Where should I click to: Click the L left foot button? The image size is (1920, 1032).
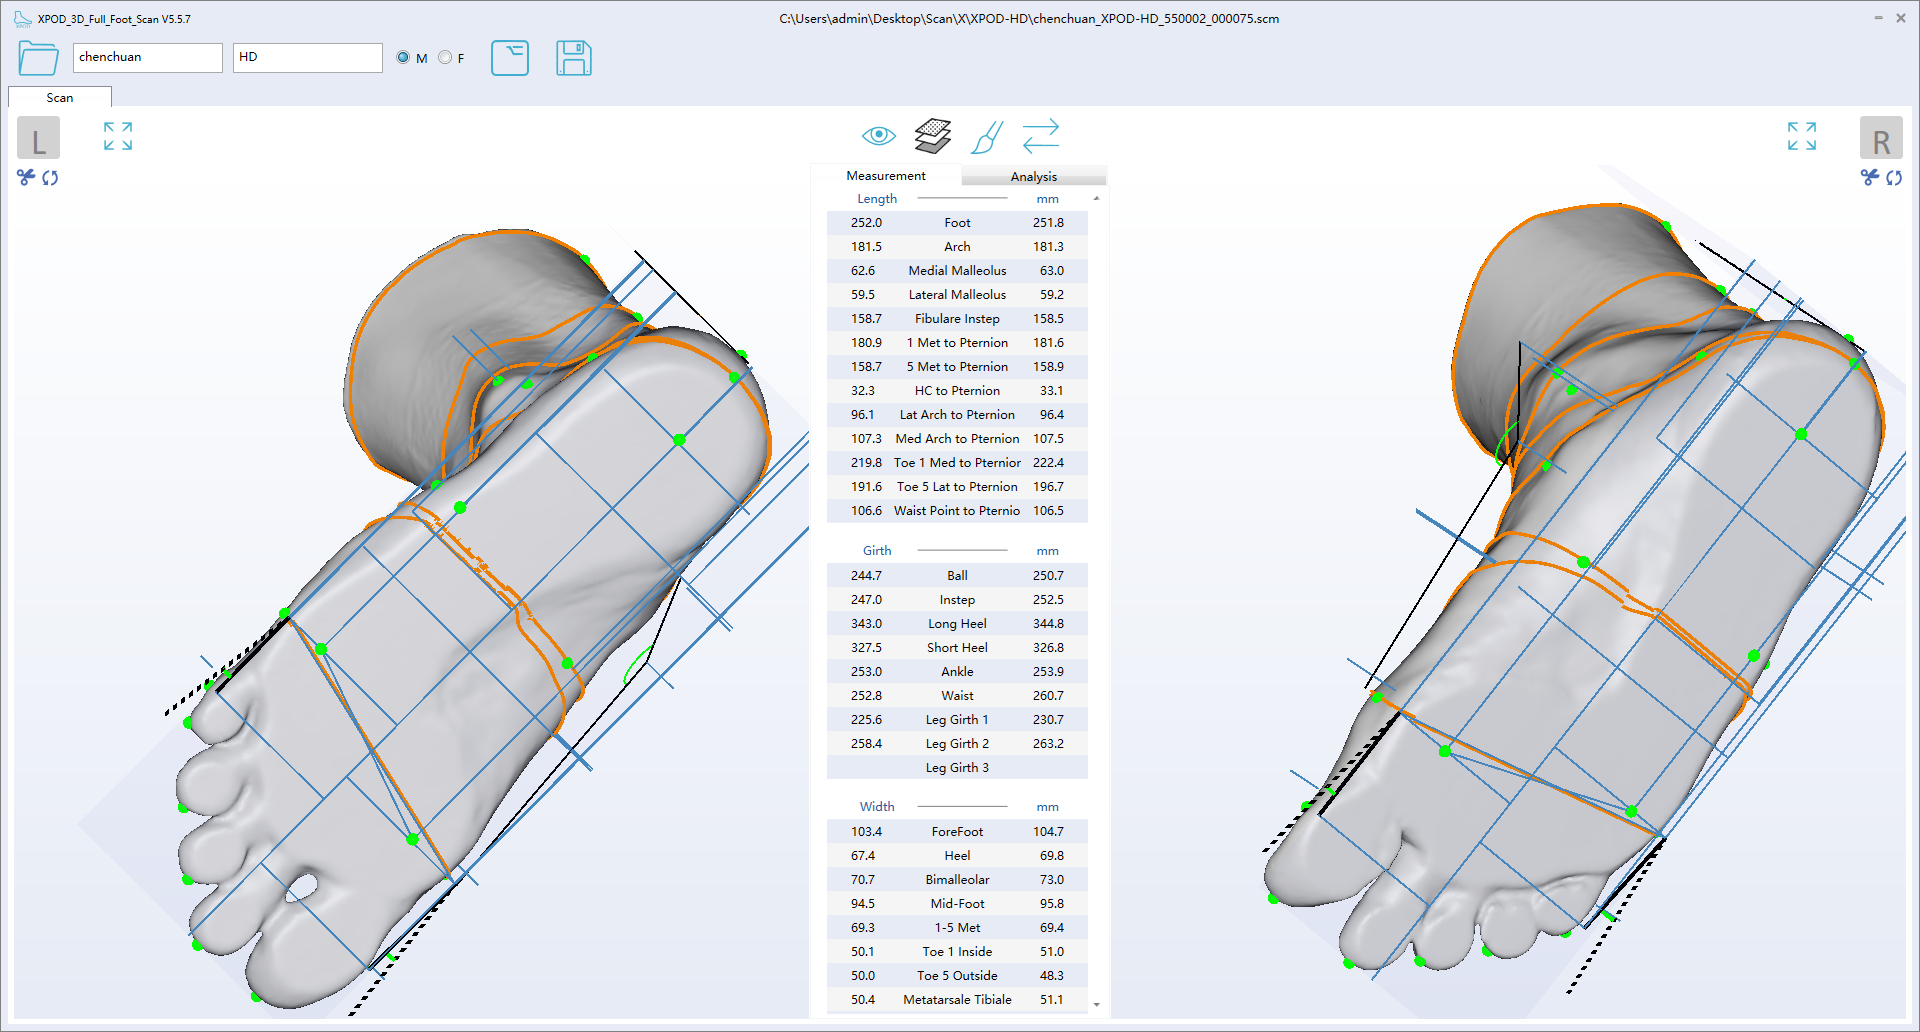pyautogui.click(x=38, y=138)
